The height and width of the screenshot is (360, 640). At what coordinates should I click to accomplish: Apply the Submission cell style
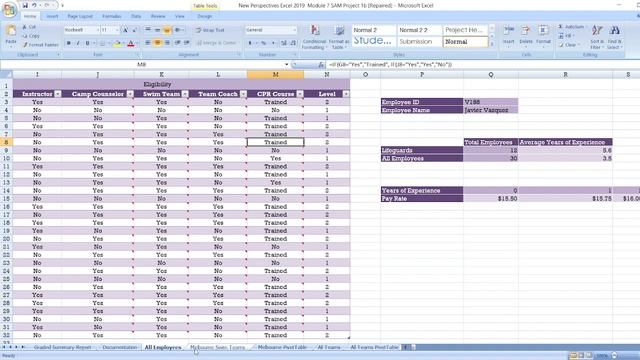(x=420, y=42)
